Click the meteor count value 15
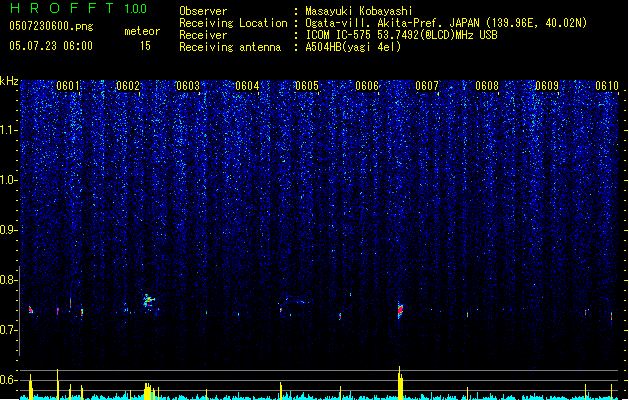The image size is (629, 400). [145, 46]
